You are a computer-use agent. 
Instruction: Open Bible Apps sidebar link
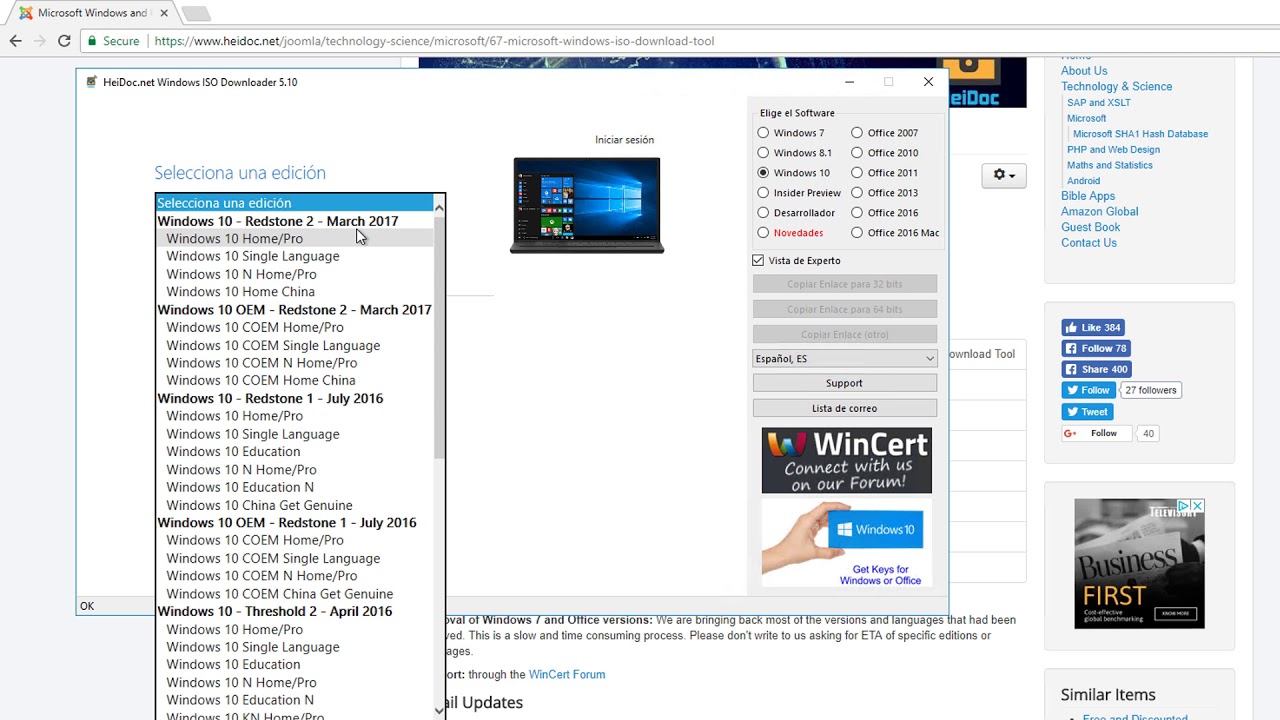(x=1088, y=196)
